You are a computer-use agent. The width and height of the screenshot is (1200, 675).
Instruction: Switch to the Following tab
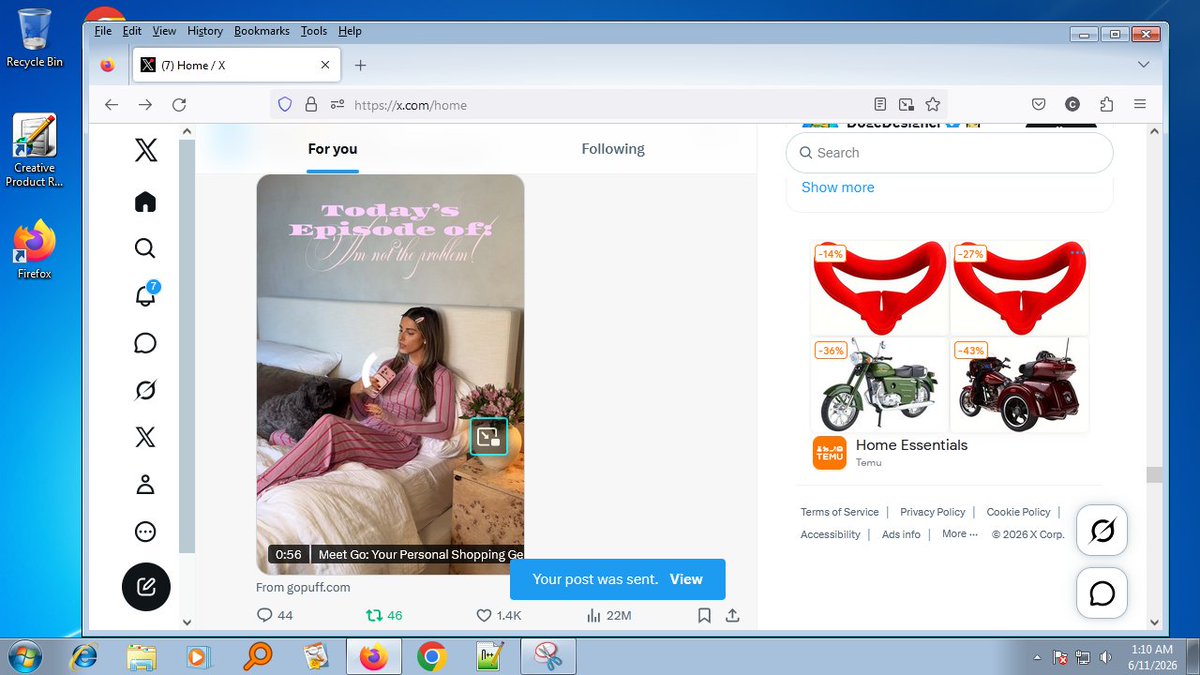pos(613,149)
